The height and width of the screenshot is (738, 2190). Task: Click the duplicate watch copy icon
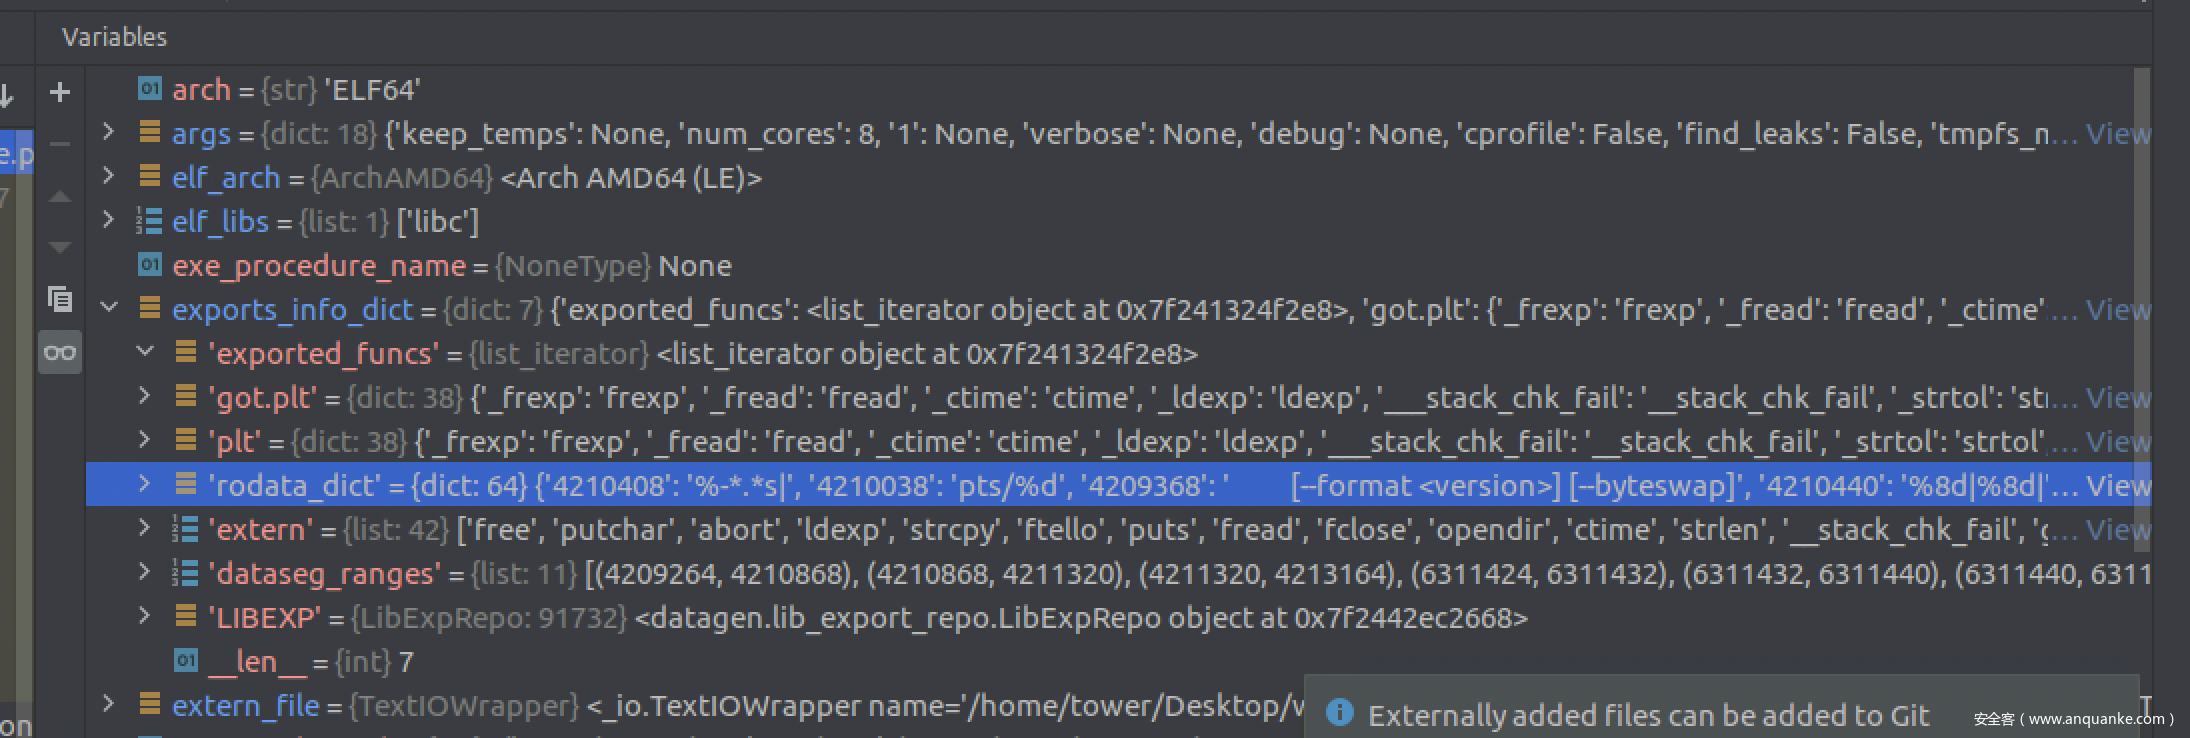coord(60,299)
